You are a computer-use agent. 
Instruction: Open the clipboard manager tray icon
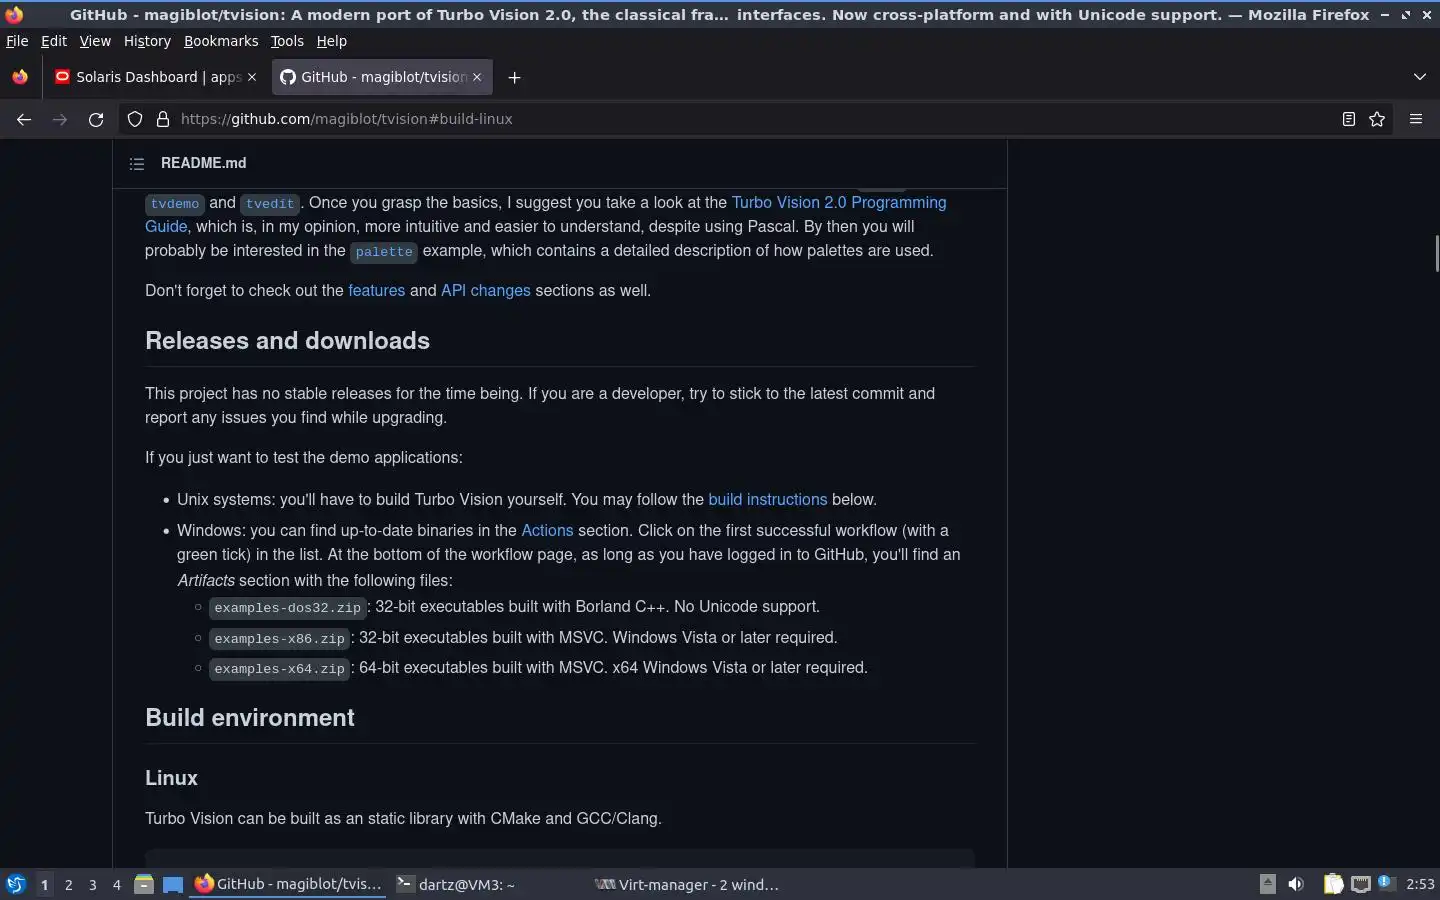point(1333,884)
